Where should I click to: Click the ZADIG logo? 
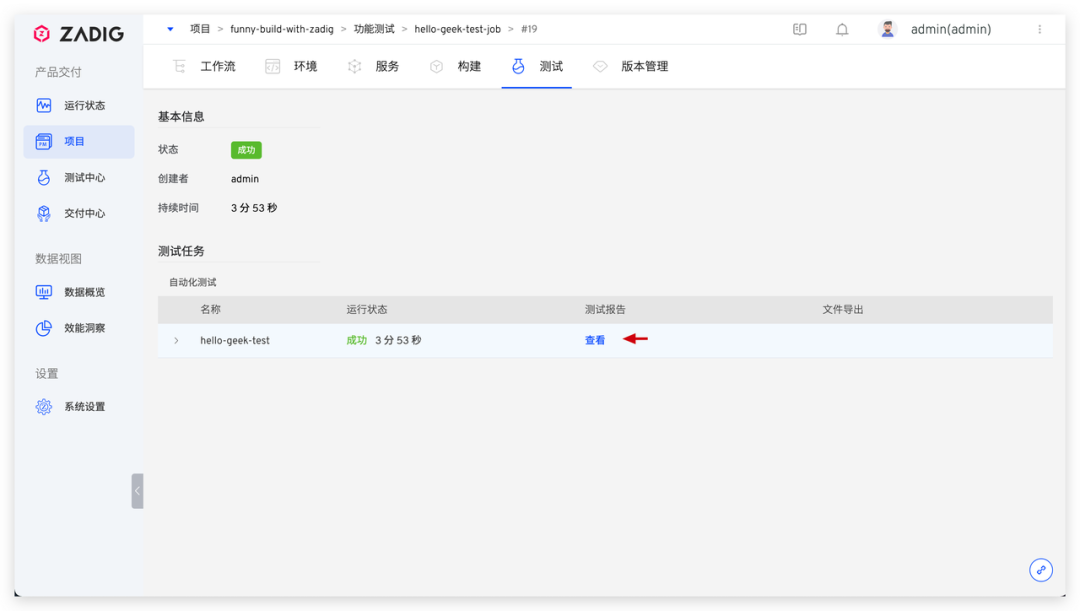79,34
